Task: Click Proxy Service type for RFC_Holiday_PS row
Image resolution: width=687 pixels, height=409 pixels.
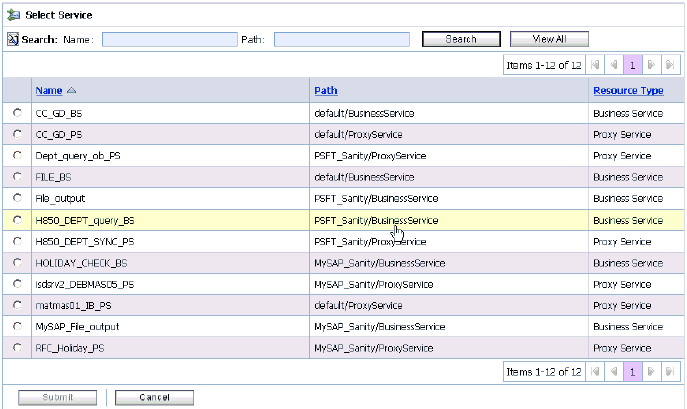Action: click(622, 348)
